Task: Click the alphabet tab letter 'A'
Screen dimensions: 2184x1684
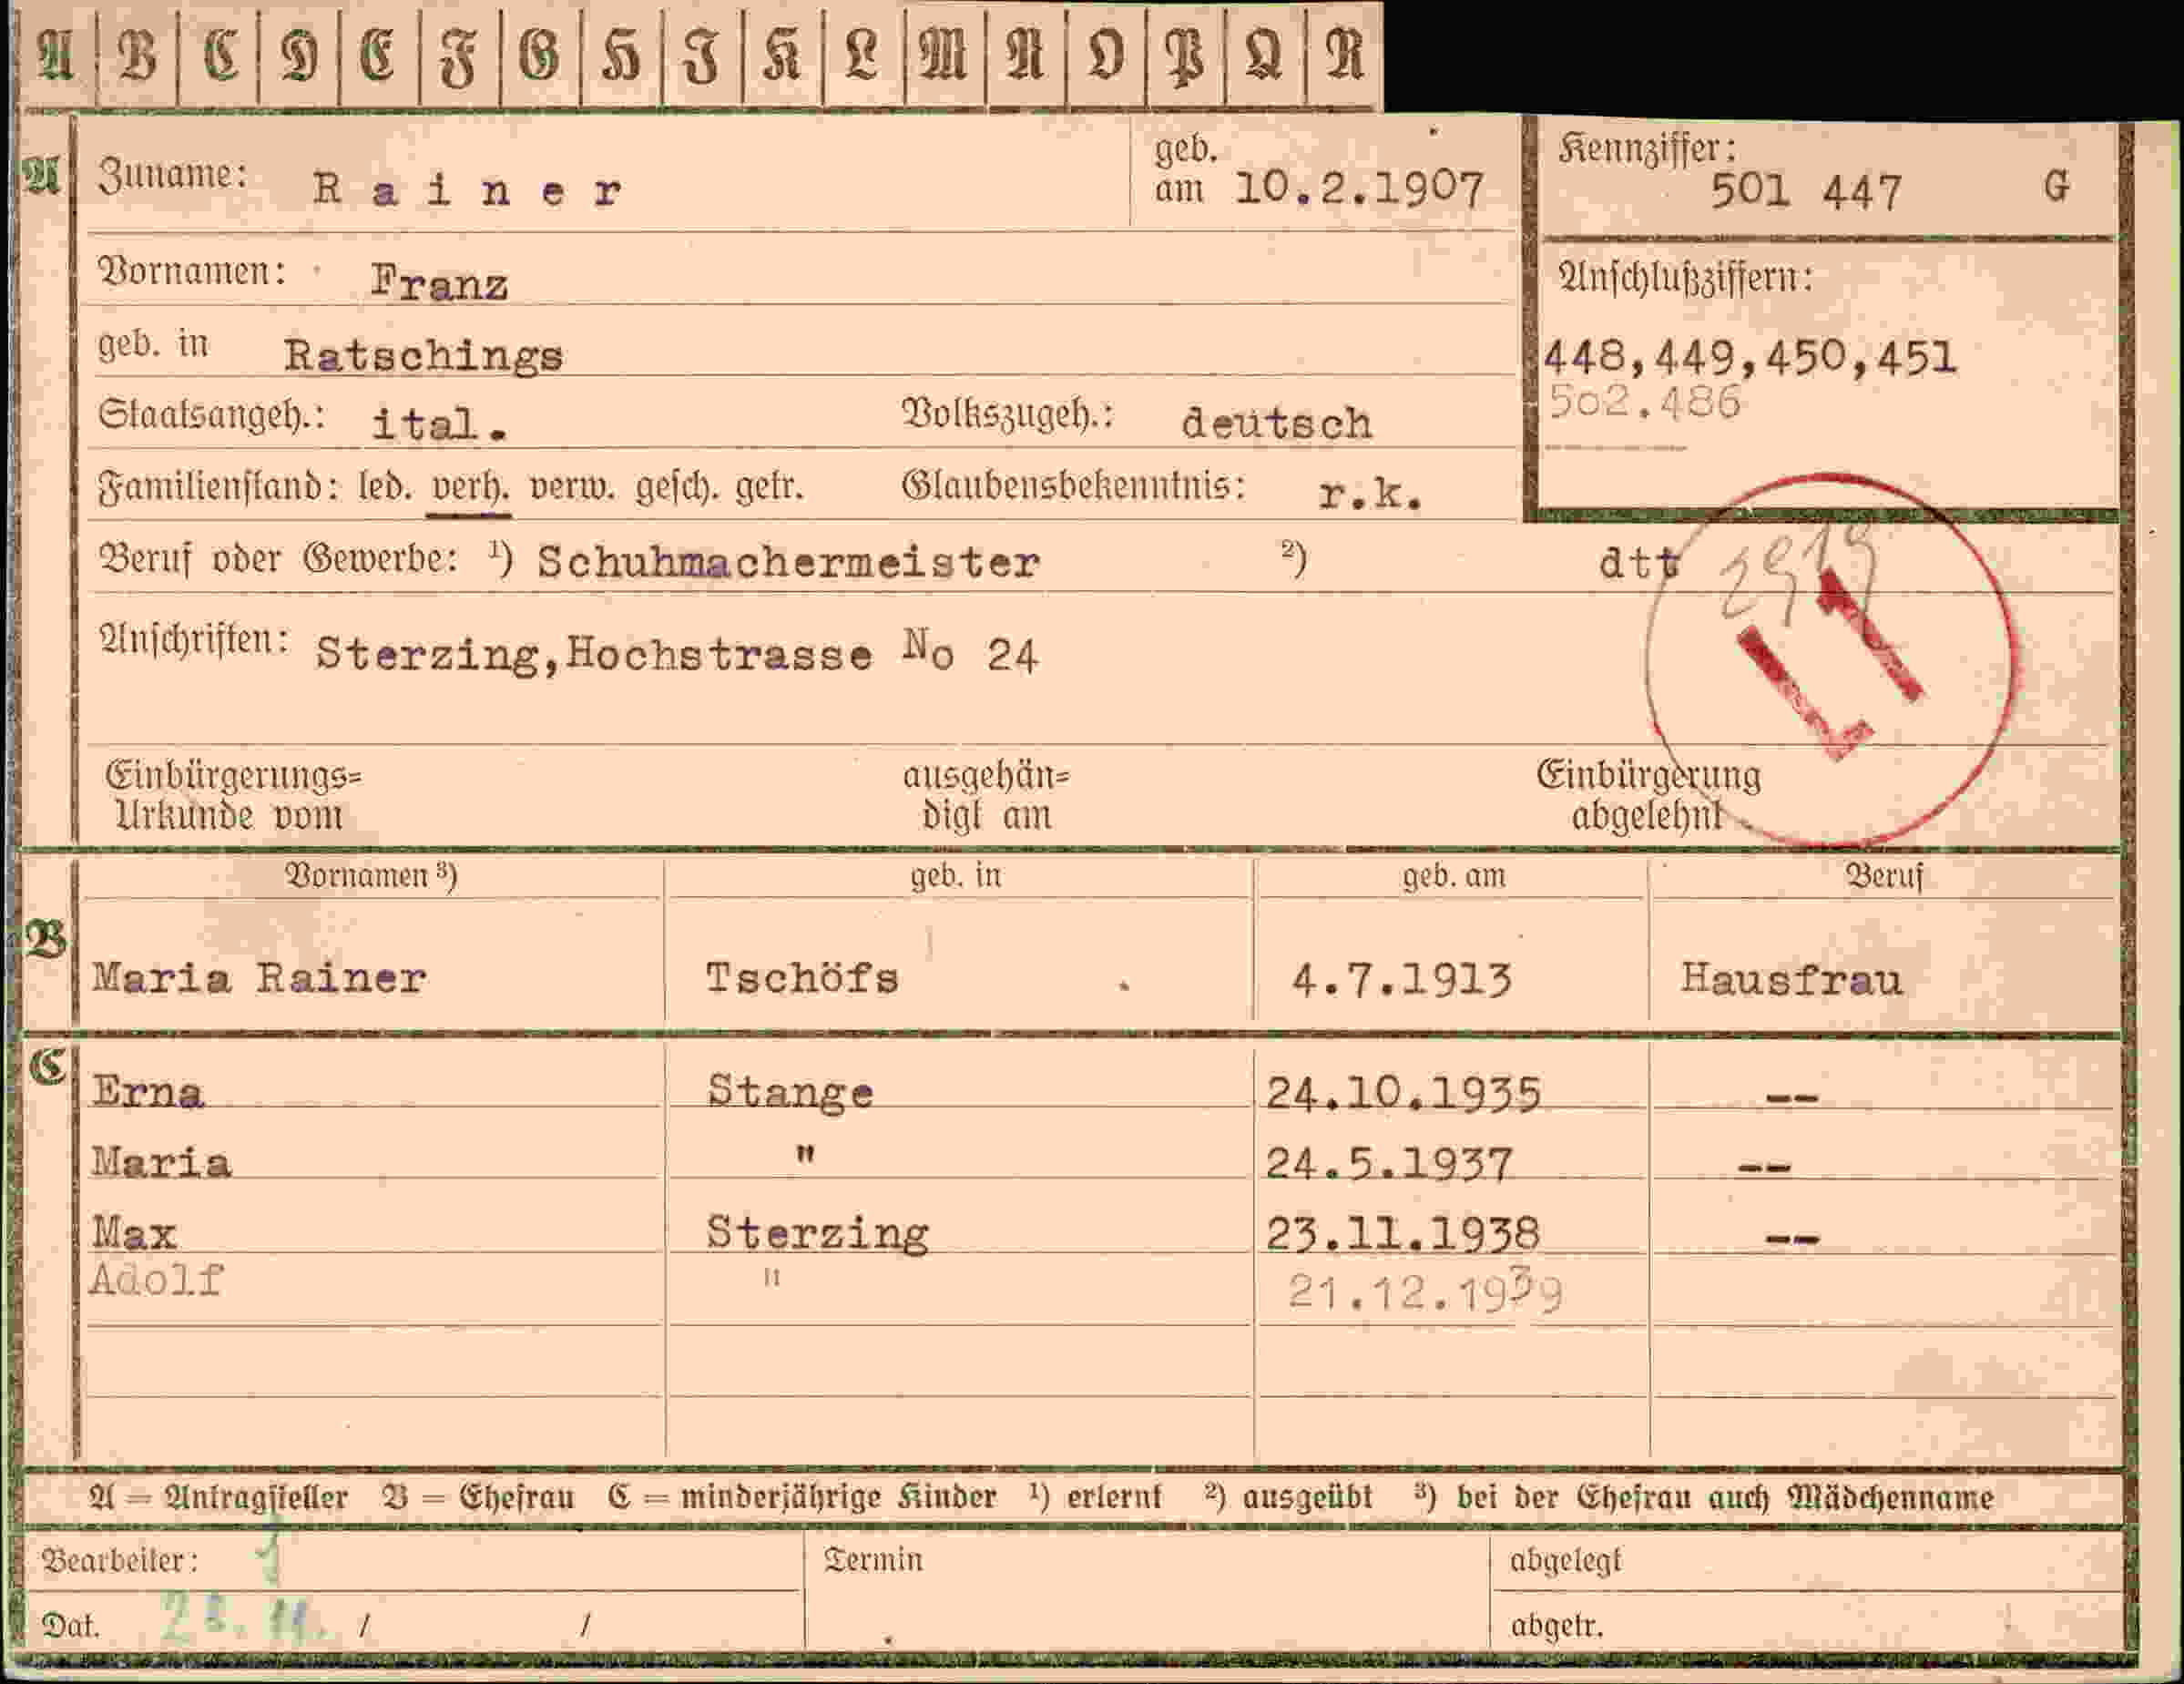Action: click(x=56, y=54)
